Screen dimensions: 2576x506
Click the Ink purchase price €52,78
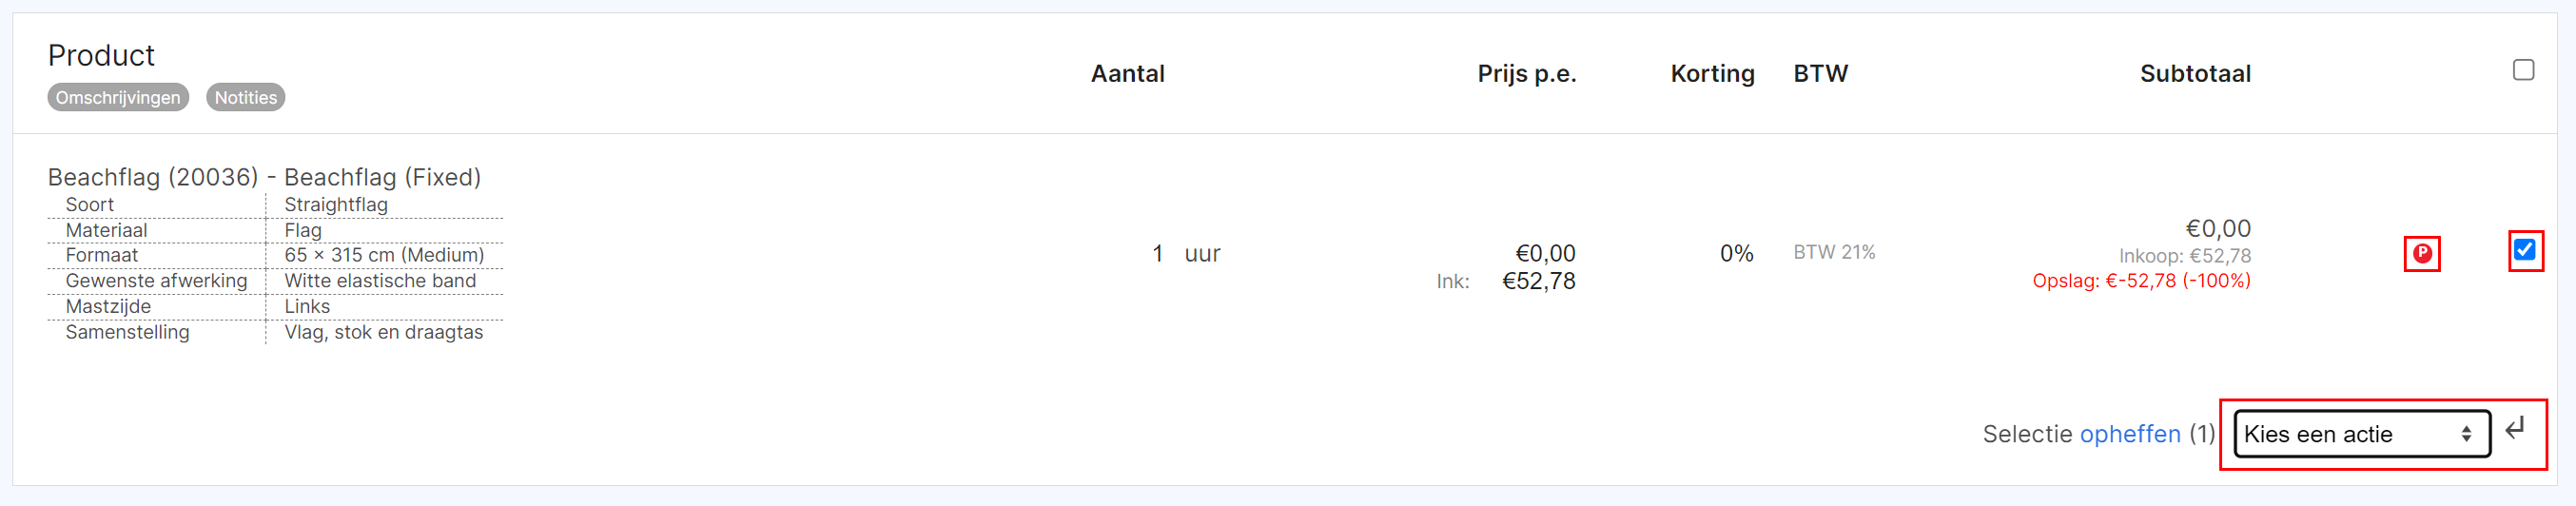click(1538, 281)
